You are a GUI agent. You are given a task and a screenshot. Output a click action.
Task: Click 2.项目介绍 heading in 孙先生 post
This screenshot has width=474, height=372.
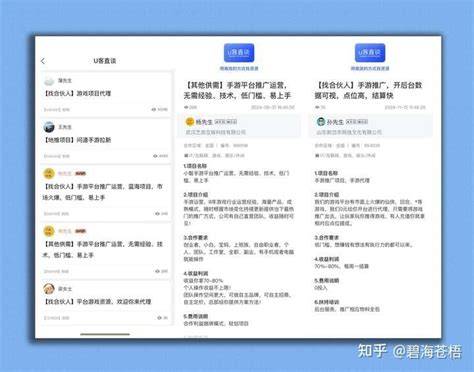point(327,195)
